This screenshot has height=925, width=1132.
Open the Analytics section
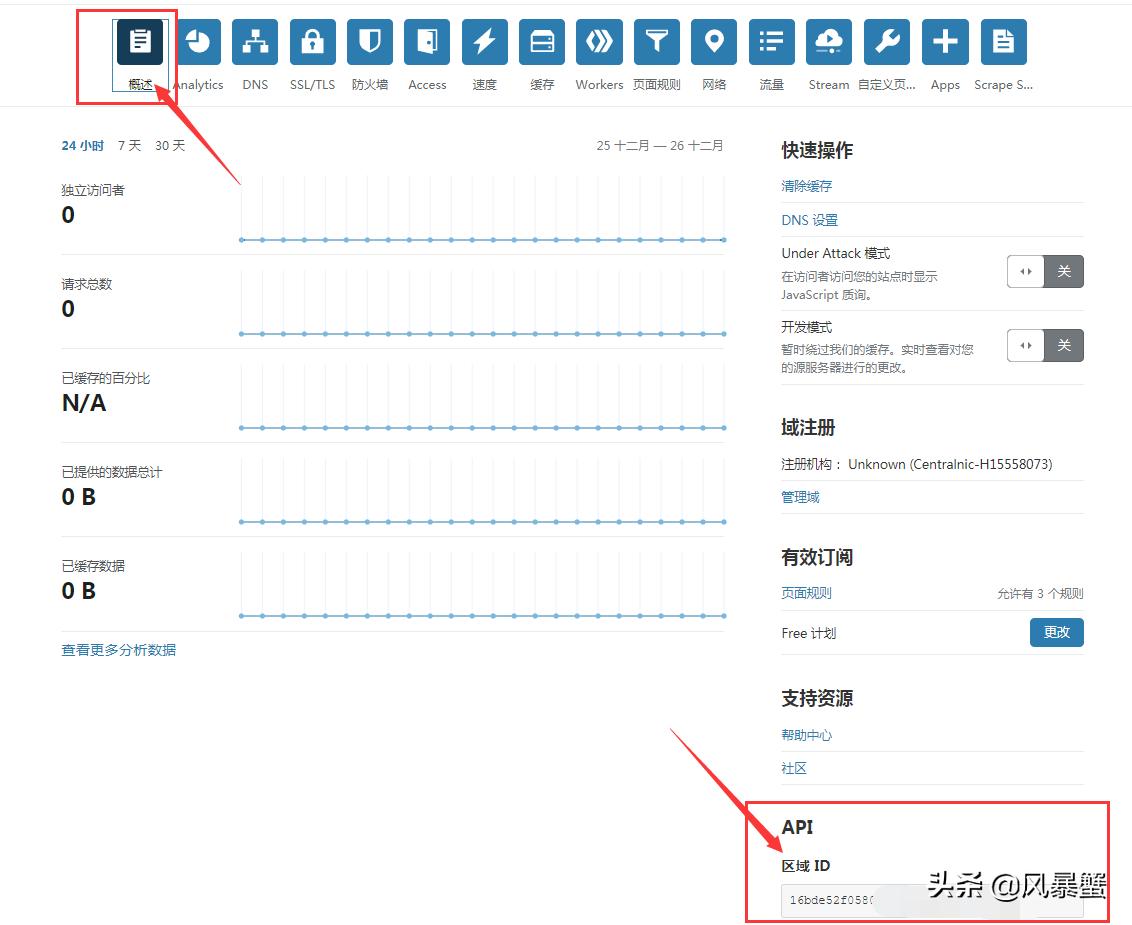(197, 41)
